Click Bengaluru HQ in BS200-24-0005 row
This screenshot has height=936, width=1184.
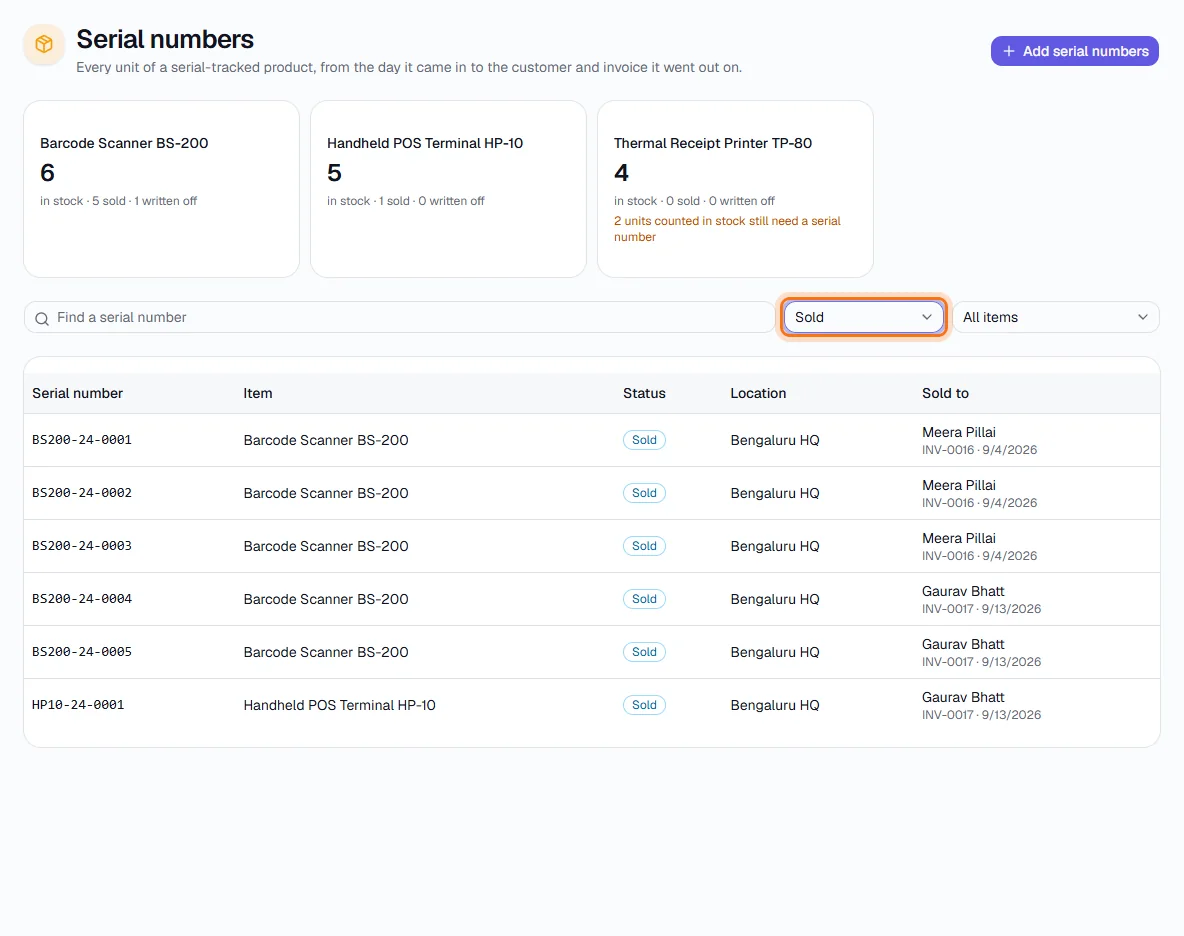[775, 652]
